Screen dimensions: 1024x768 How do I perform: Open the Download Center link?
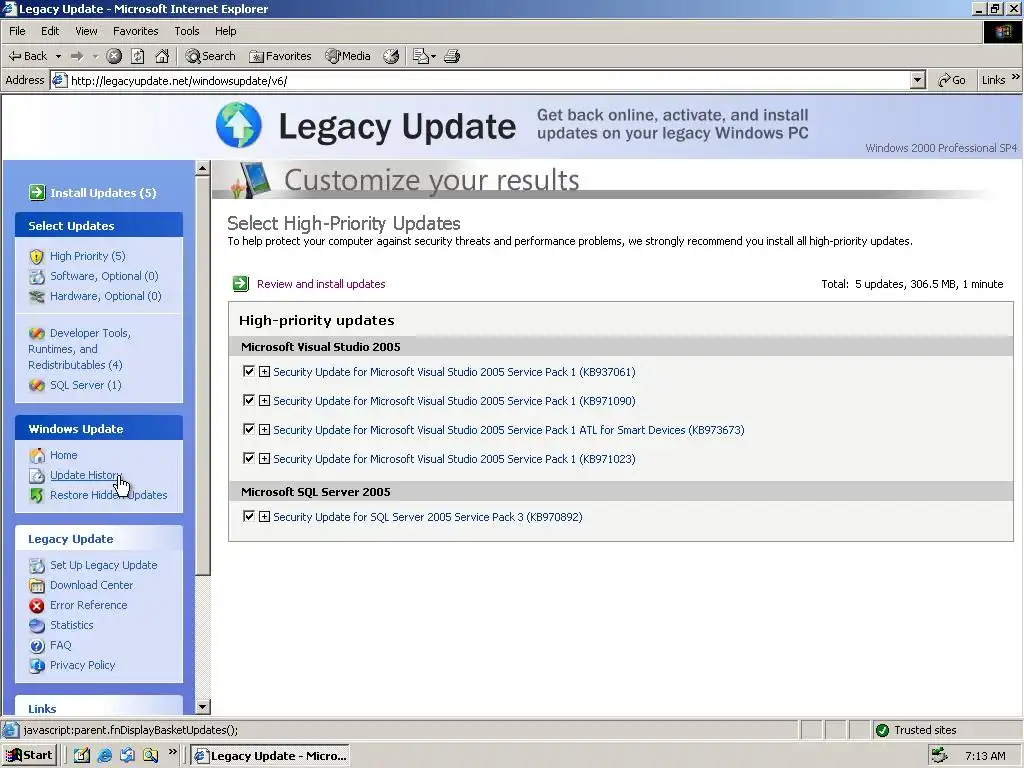[91, 585]
